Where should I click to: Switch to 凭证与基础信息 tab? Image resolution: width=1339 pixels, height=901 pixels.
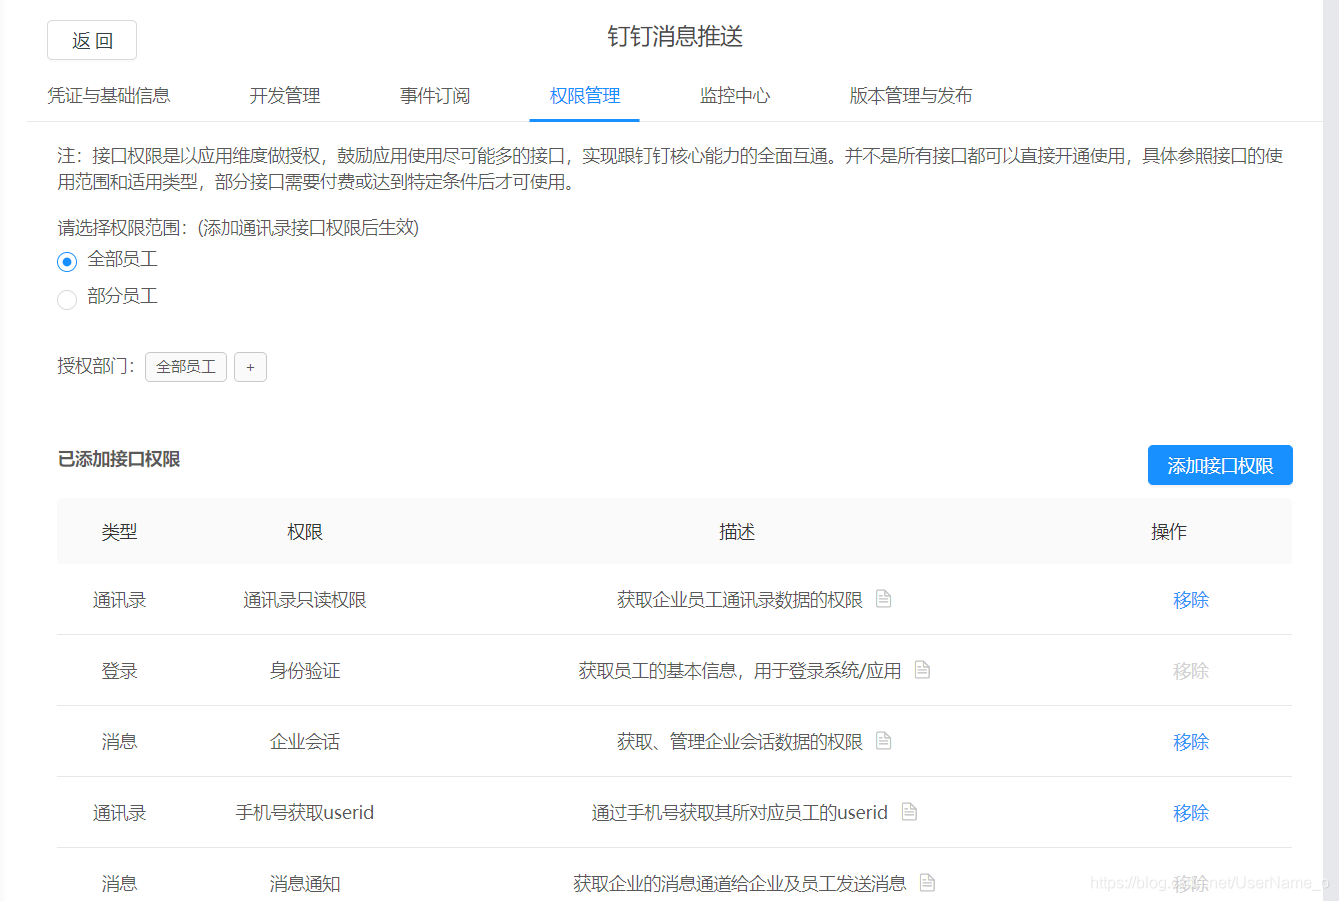coord(109,96)
